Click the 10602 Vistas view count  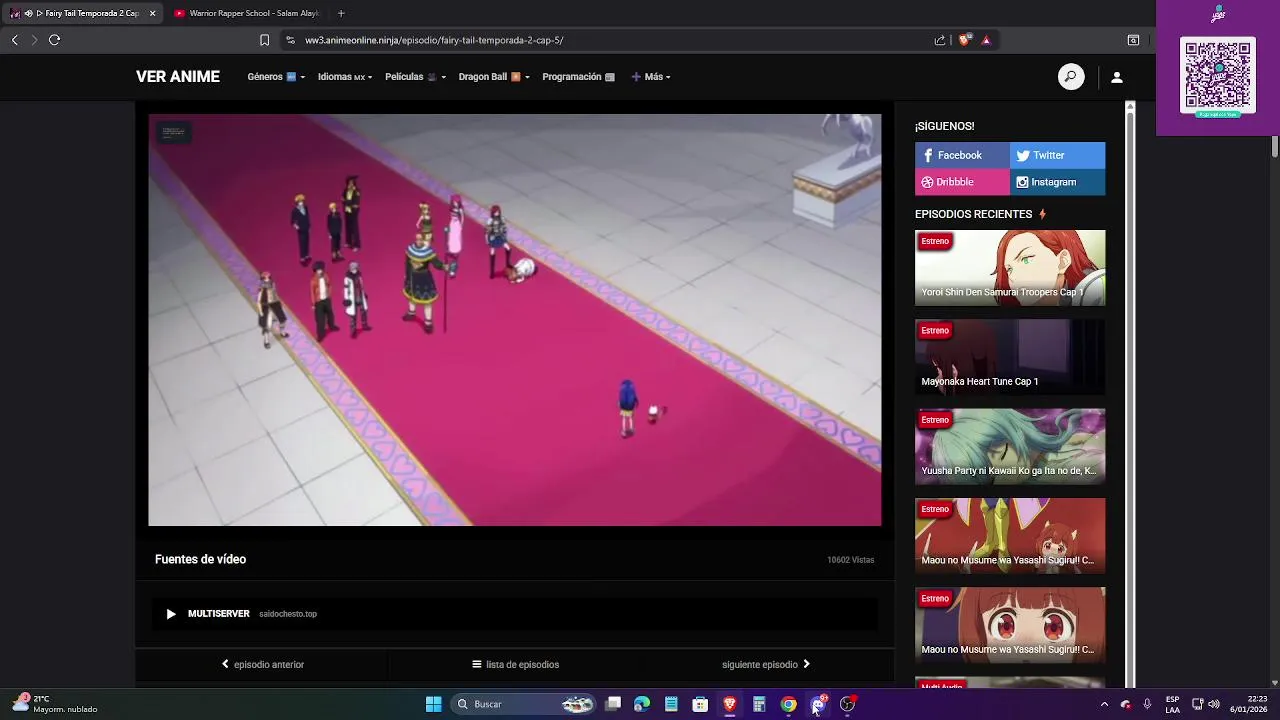851,560
